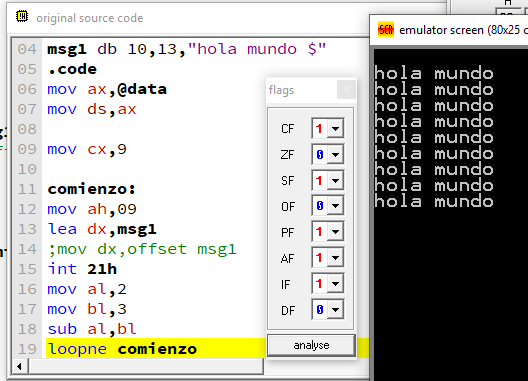Click 'int 21h' on line 15
528x381 pixels.
coord(82,269)
